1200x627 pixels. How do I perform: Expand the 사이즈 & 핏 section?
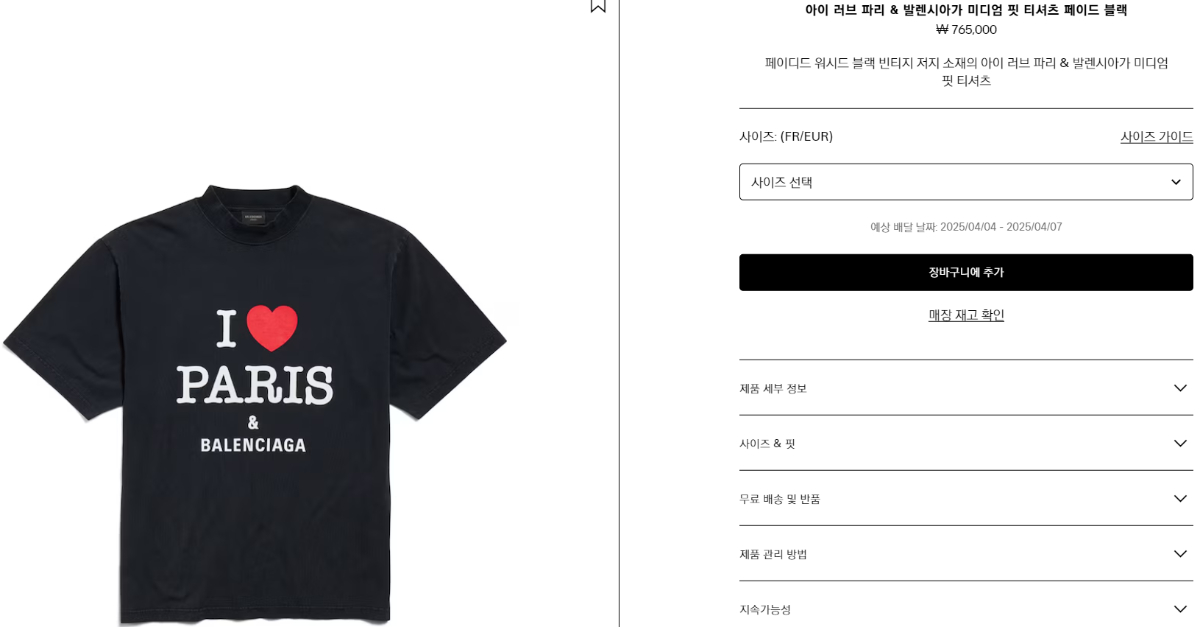(x=966, y=443)
